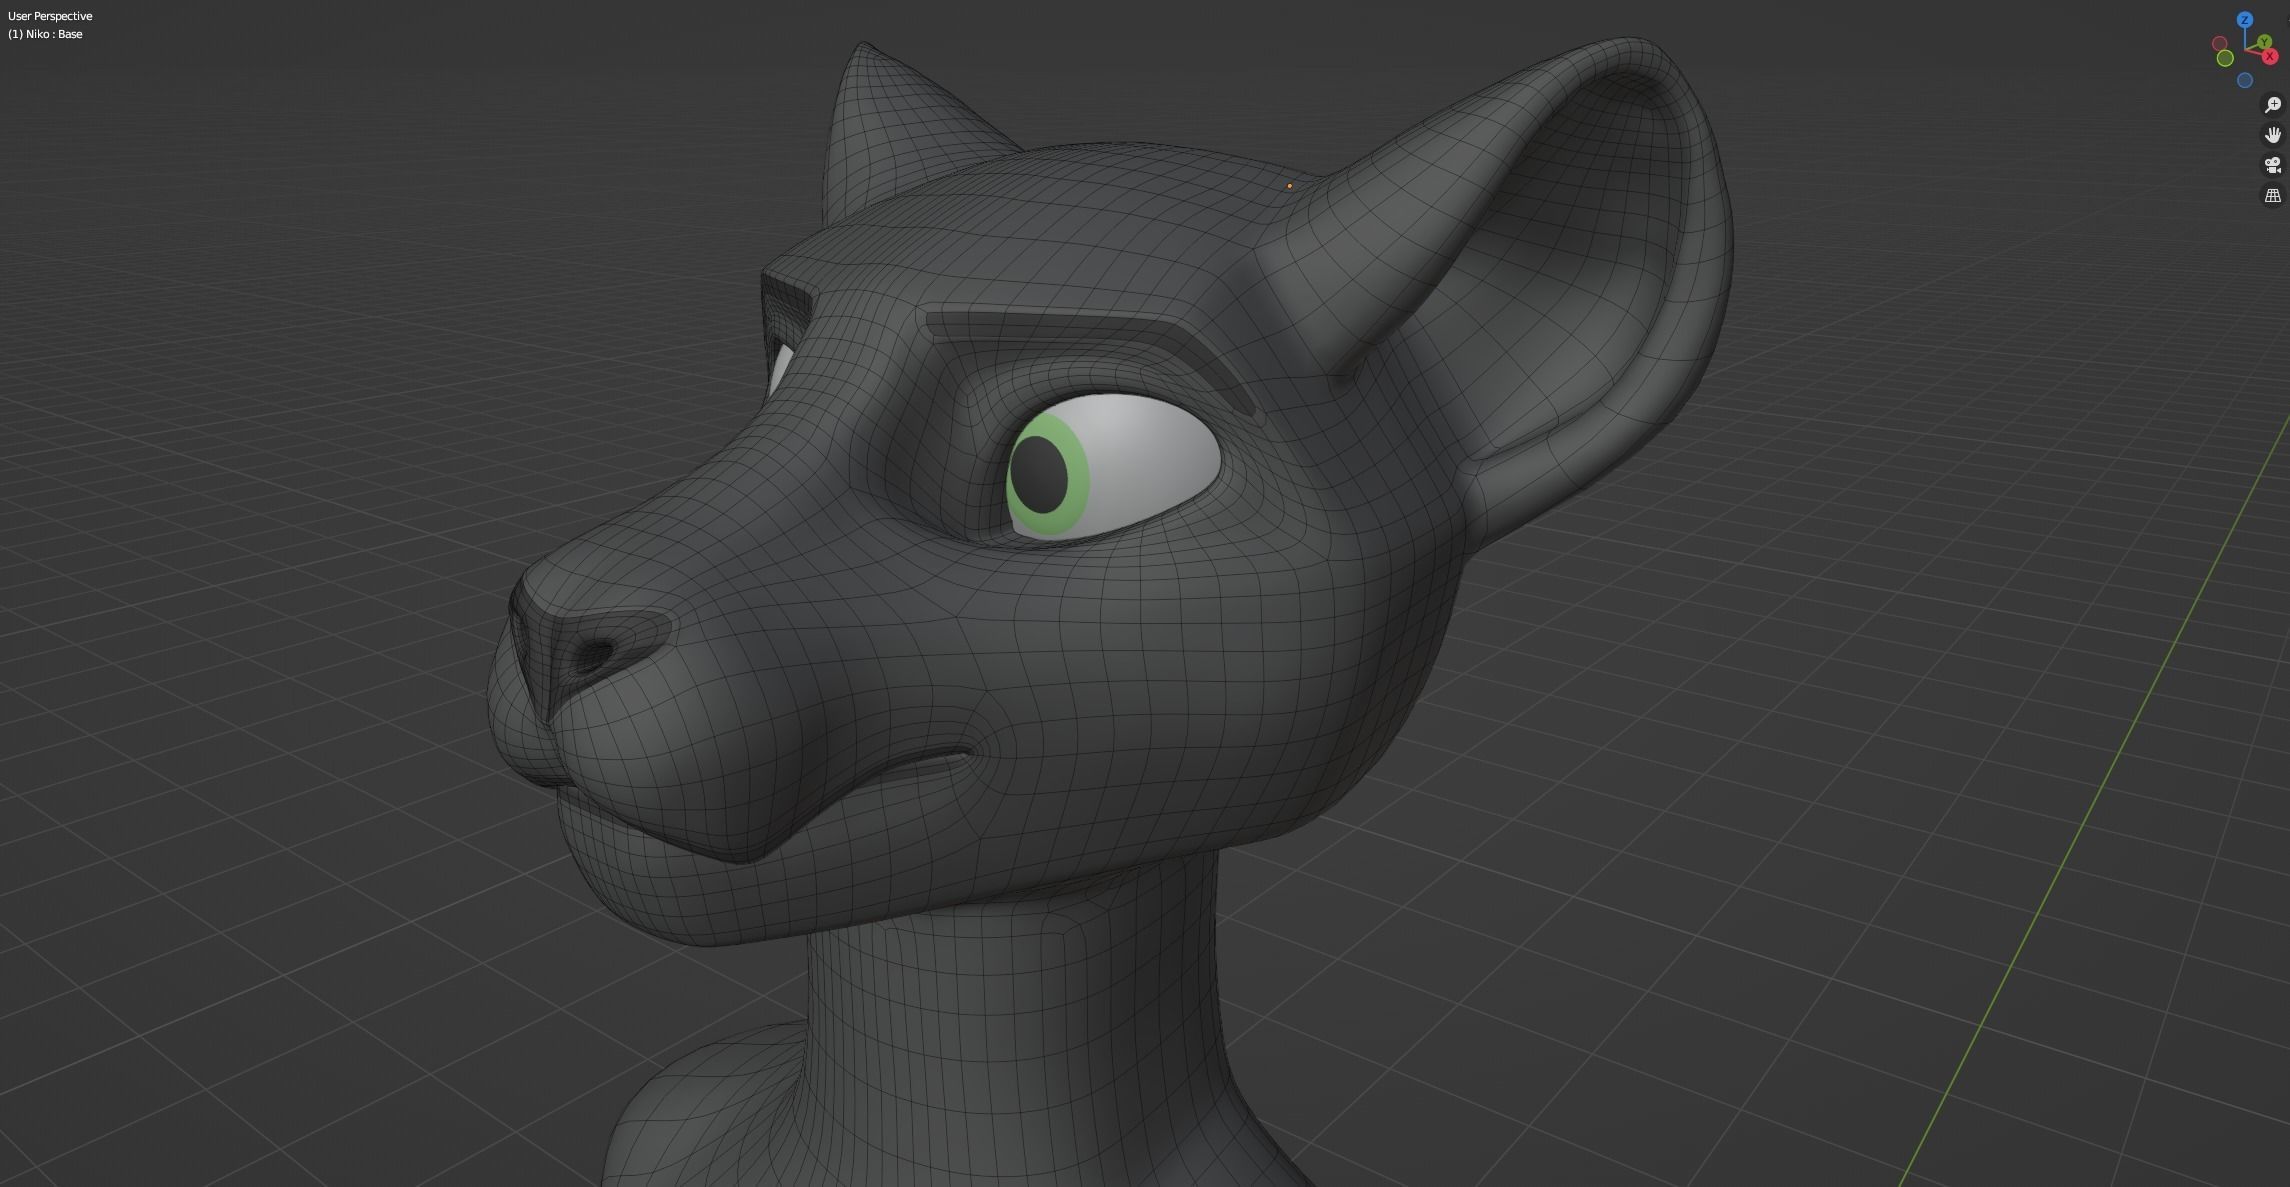Image resolution: width=2290 pixels, height=1187 pixels.
Task: Click the negative X red hollow gizmo circle
Action: [2219, 43]
